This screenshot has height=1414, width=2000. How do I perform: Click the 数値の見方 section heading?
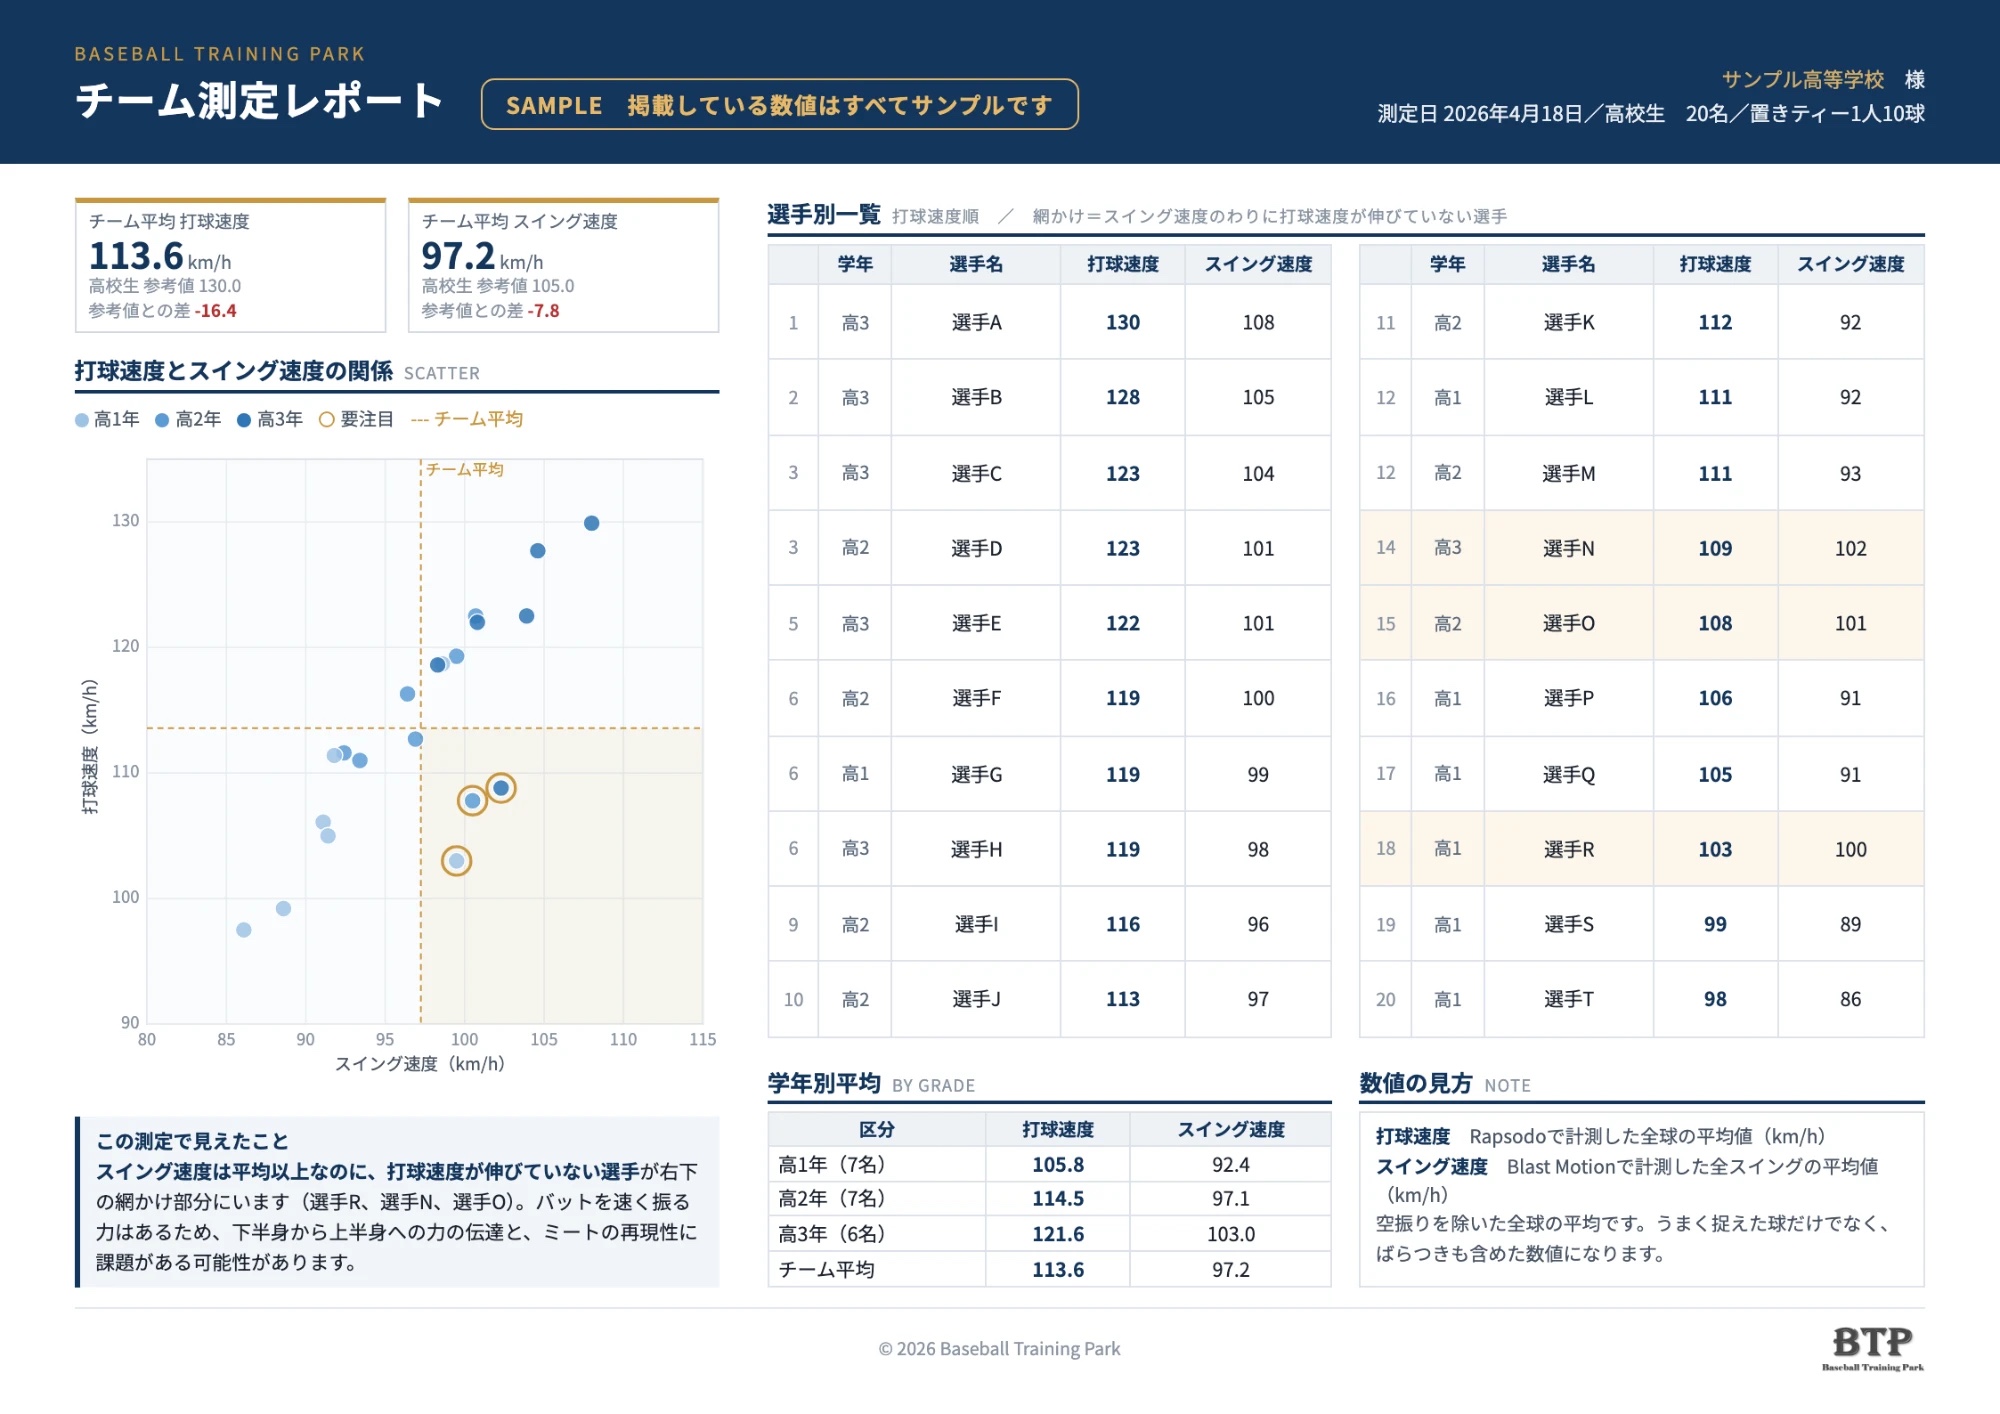(x=1415, y=1083)
